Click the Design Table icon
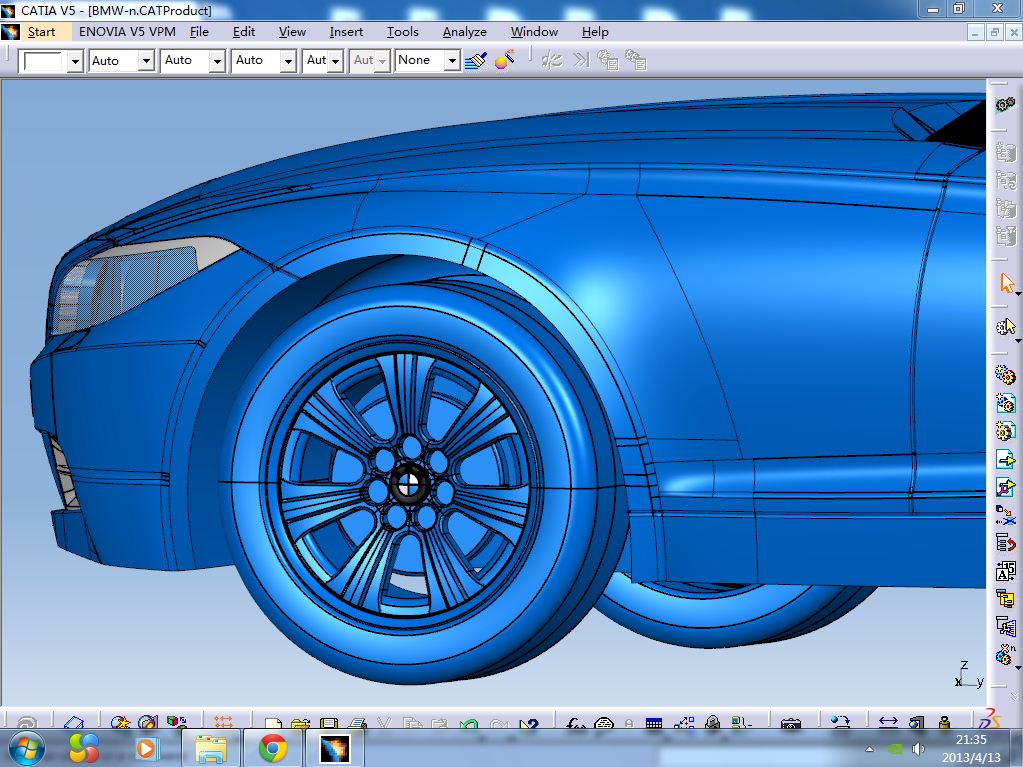The image size is (1023, 767). point(653,723)
